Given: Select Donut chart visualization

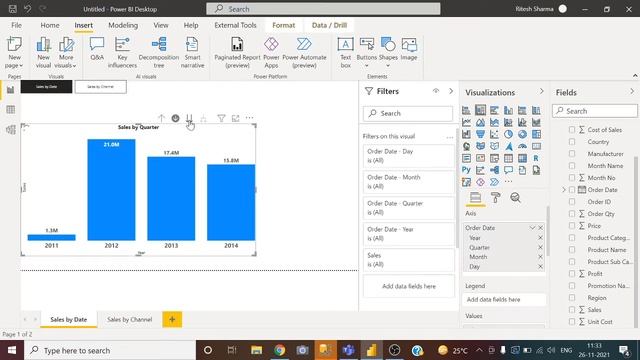Looking at the screenshot, I should (x=522, y=134).
